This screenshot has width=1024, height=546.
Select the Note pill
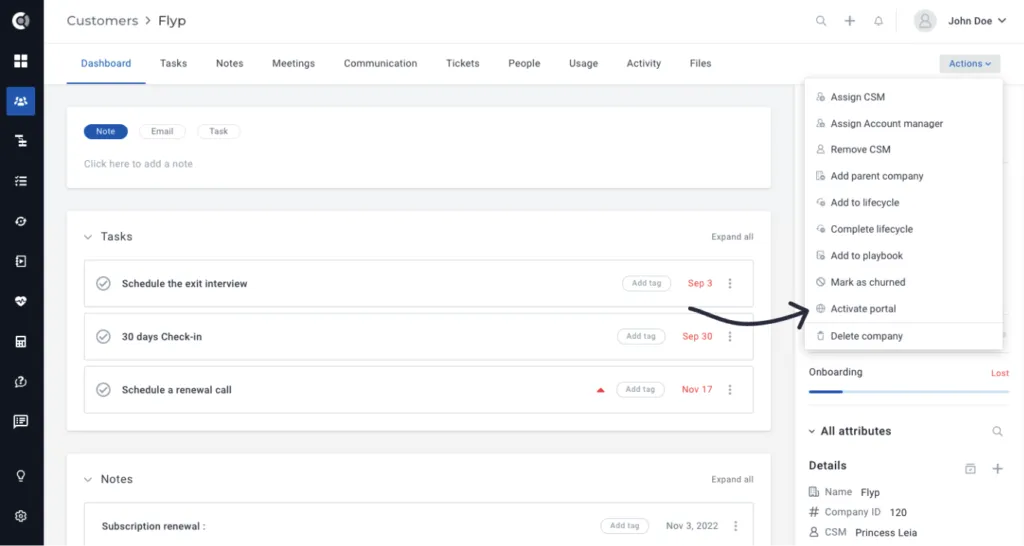(x=106, y=131)
